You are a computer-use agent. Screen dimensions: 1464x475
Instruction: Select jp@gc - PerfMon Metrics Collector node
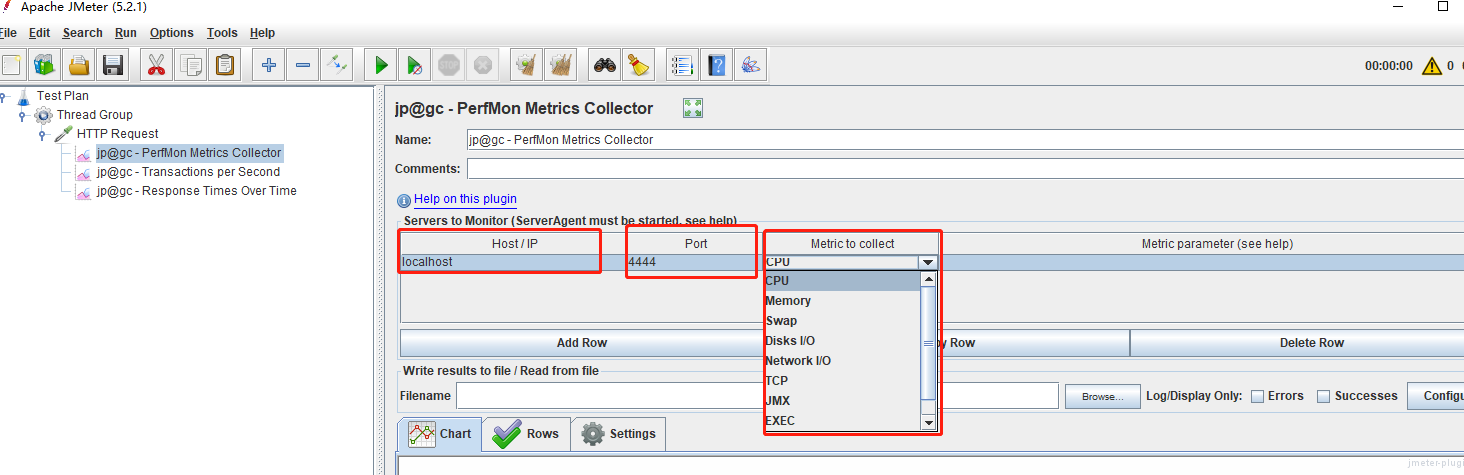click(x=189, y=153)
